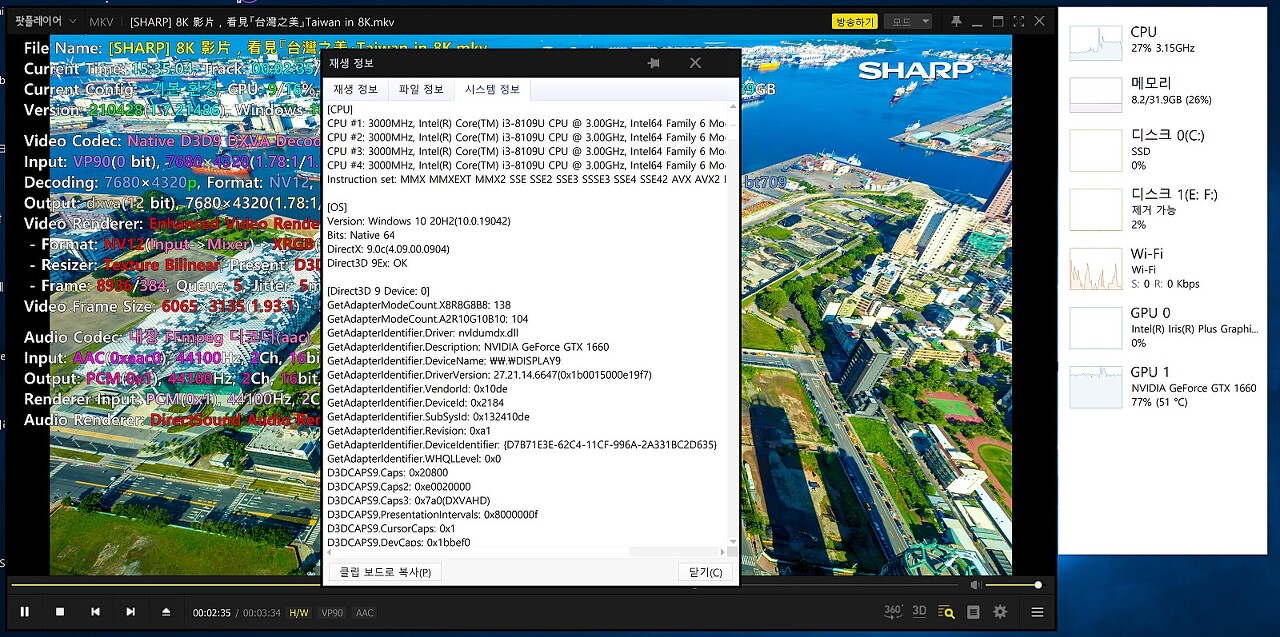Viewport: 1280px width, 637px height.
Task: Click the info list's scroll-down arrow
Action: pyautogui.click(x=732, y=541)
